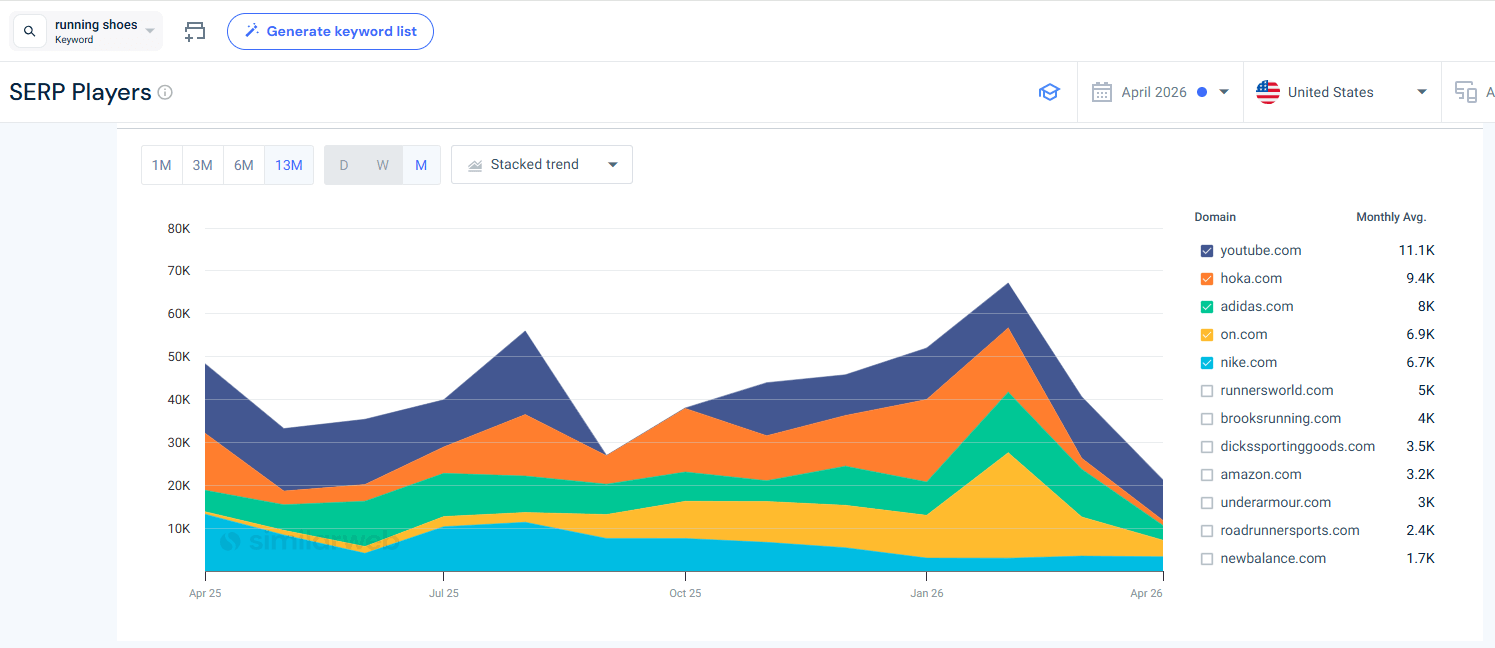The image size is (1495, 648).
Task: Switch granularity to M (monthly)
Action: point(421,165)
